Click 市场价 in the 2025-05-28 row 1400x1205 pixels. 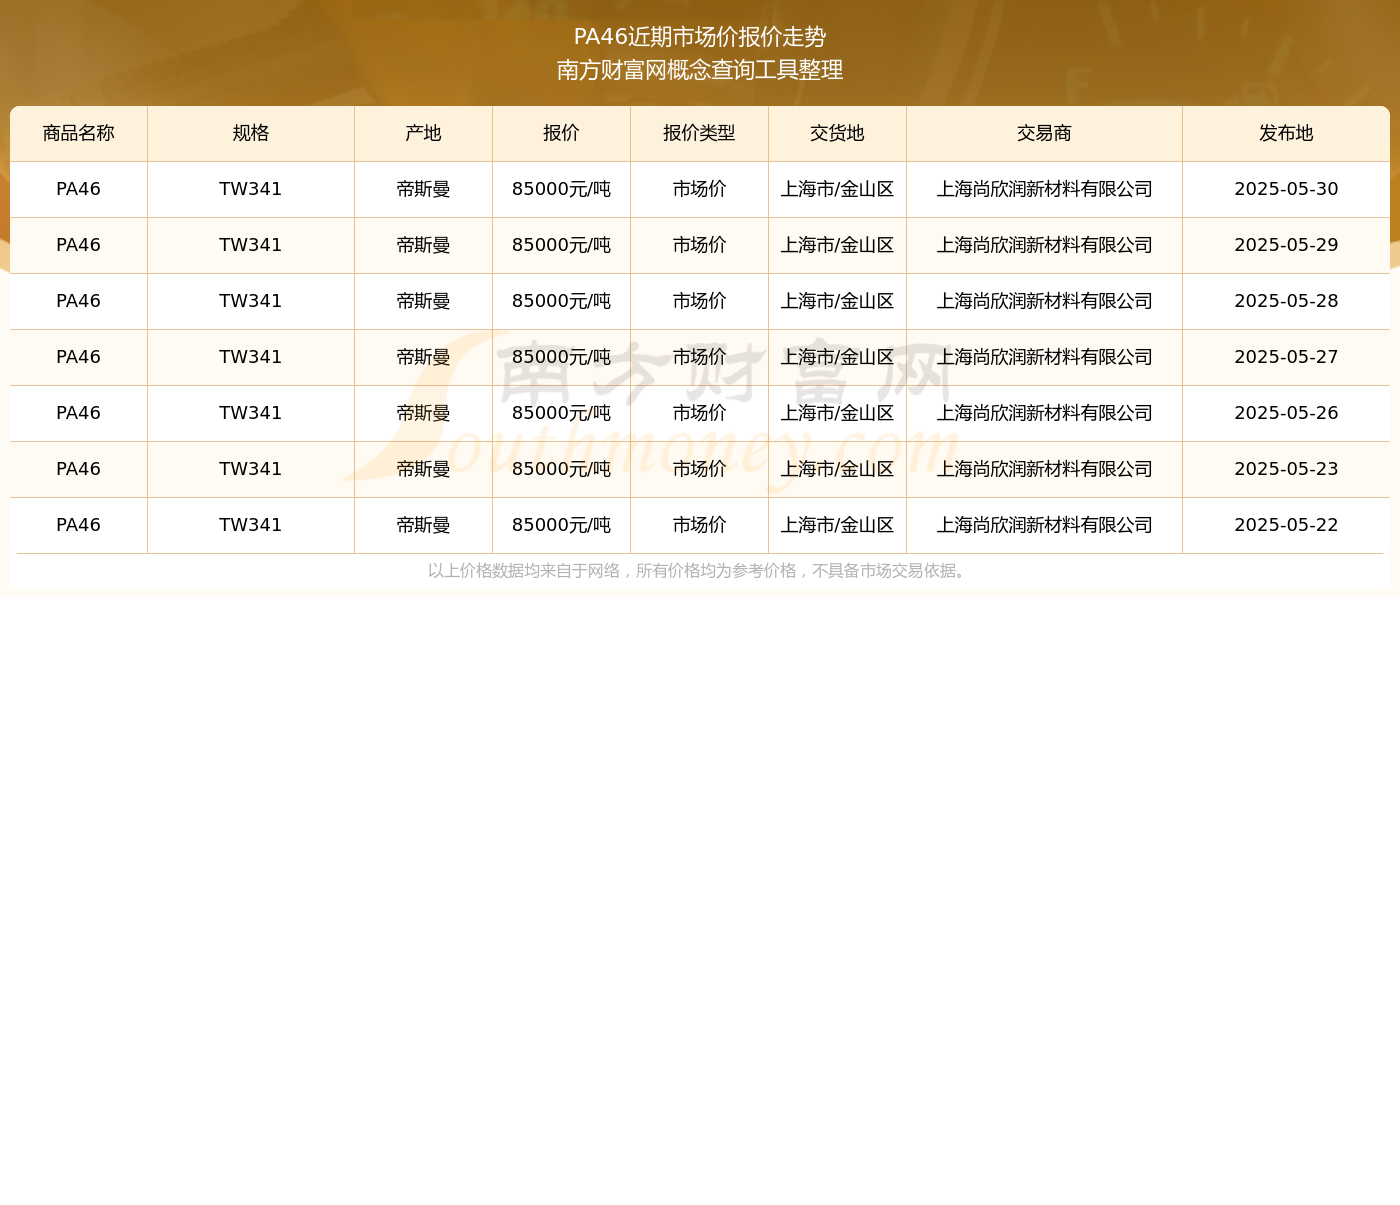(x=699, y=301)
